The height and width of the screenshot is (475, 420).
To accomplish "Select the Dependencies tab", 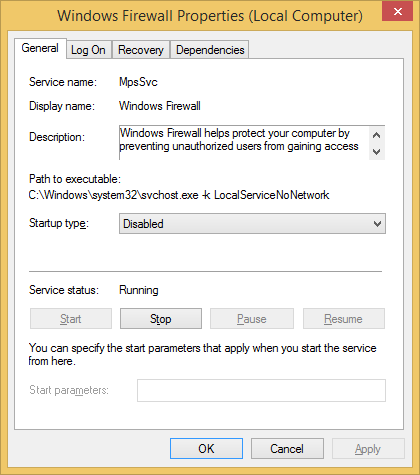I will pos(210,50).
